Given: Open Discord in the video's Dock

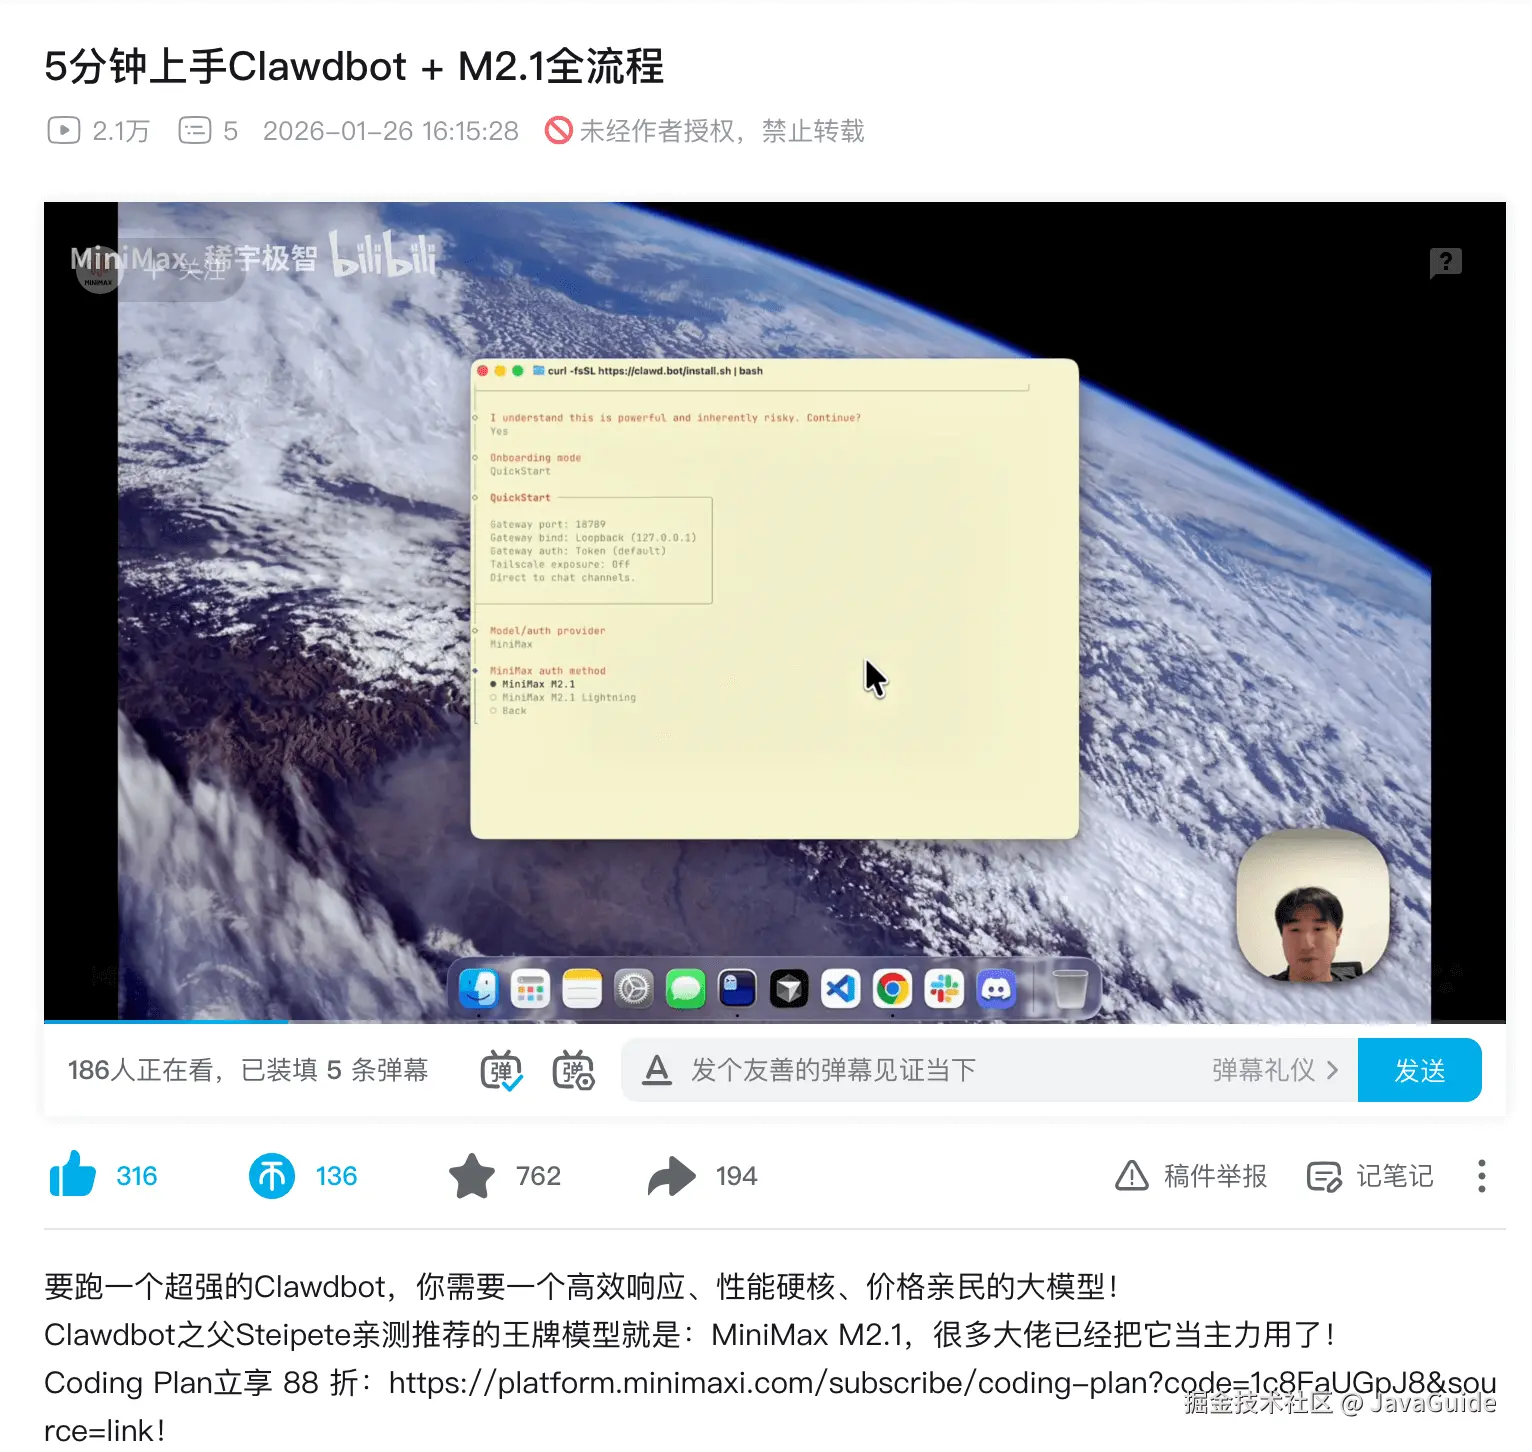Looking at the screenshot, I should tap(996, 990).
